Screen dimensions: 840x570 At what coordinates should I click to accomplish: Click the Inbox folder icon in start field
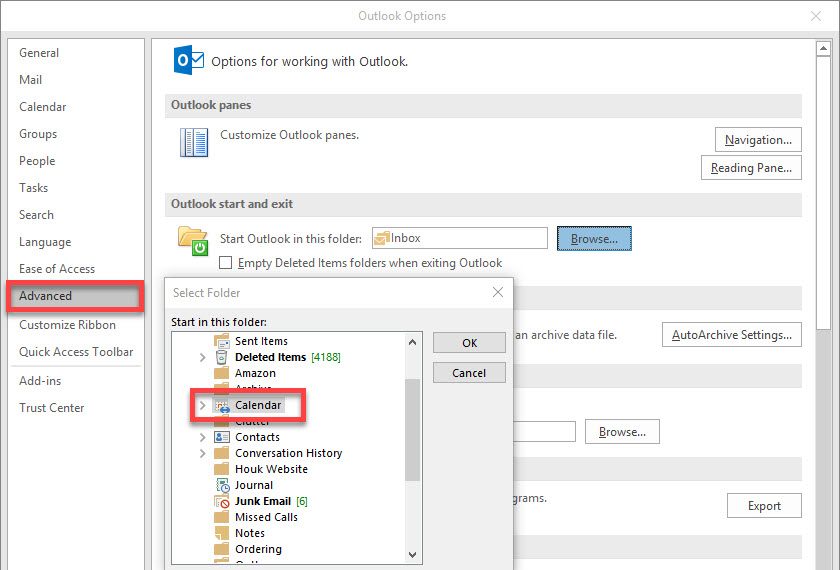381,238
